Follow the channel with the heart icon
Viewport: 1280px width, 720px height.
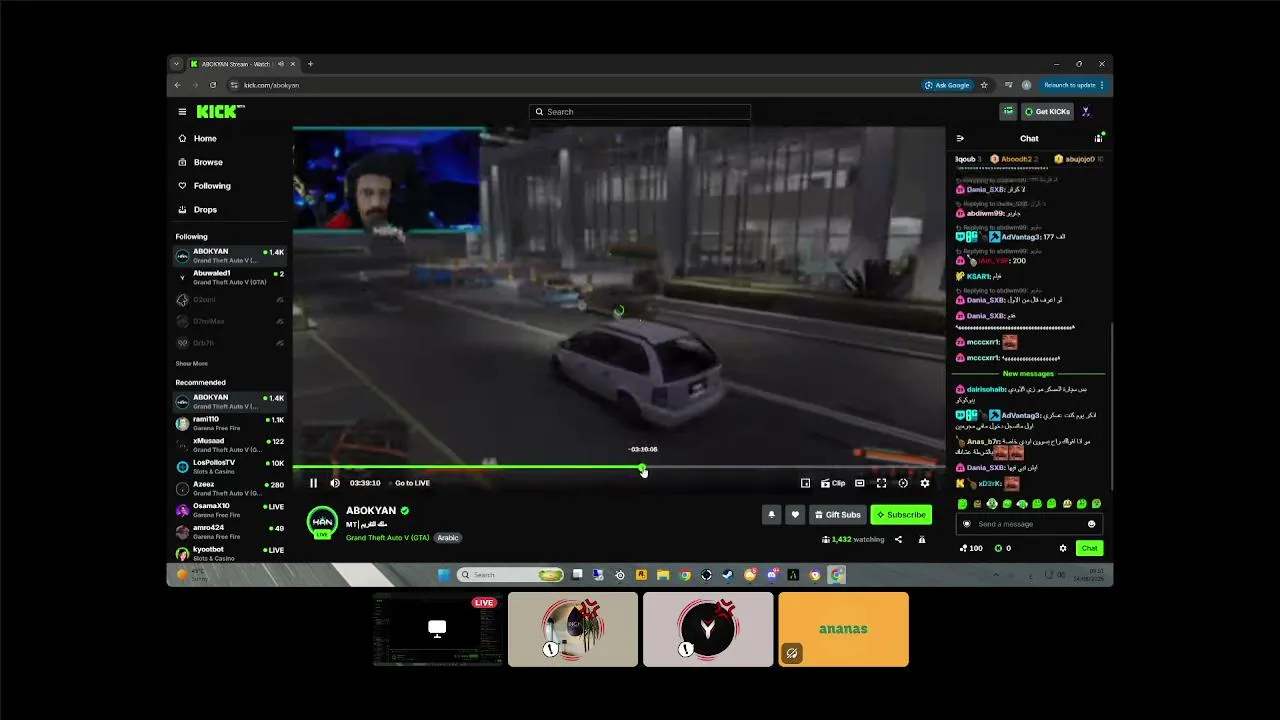[795, 515]
